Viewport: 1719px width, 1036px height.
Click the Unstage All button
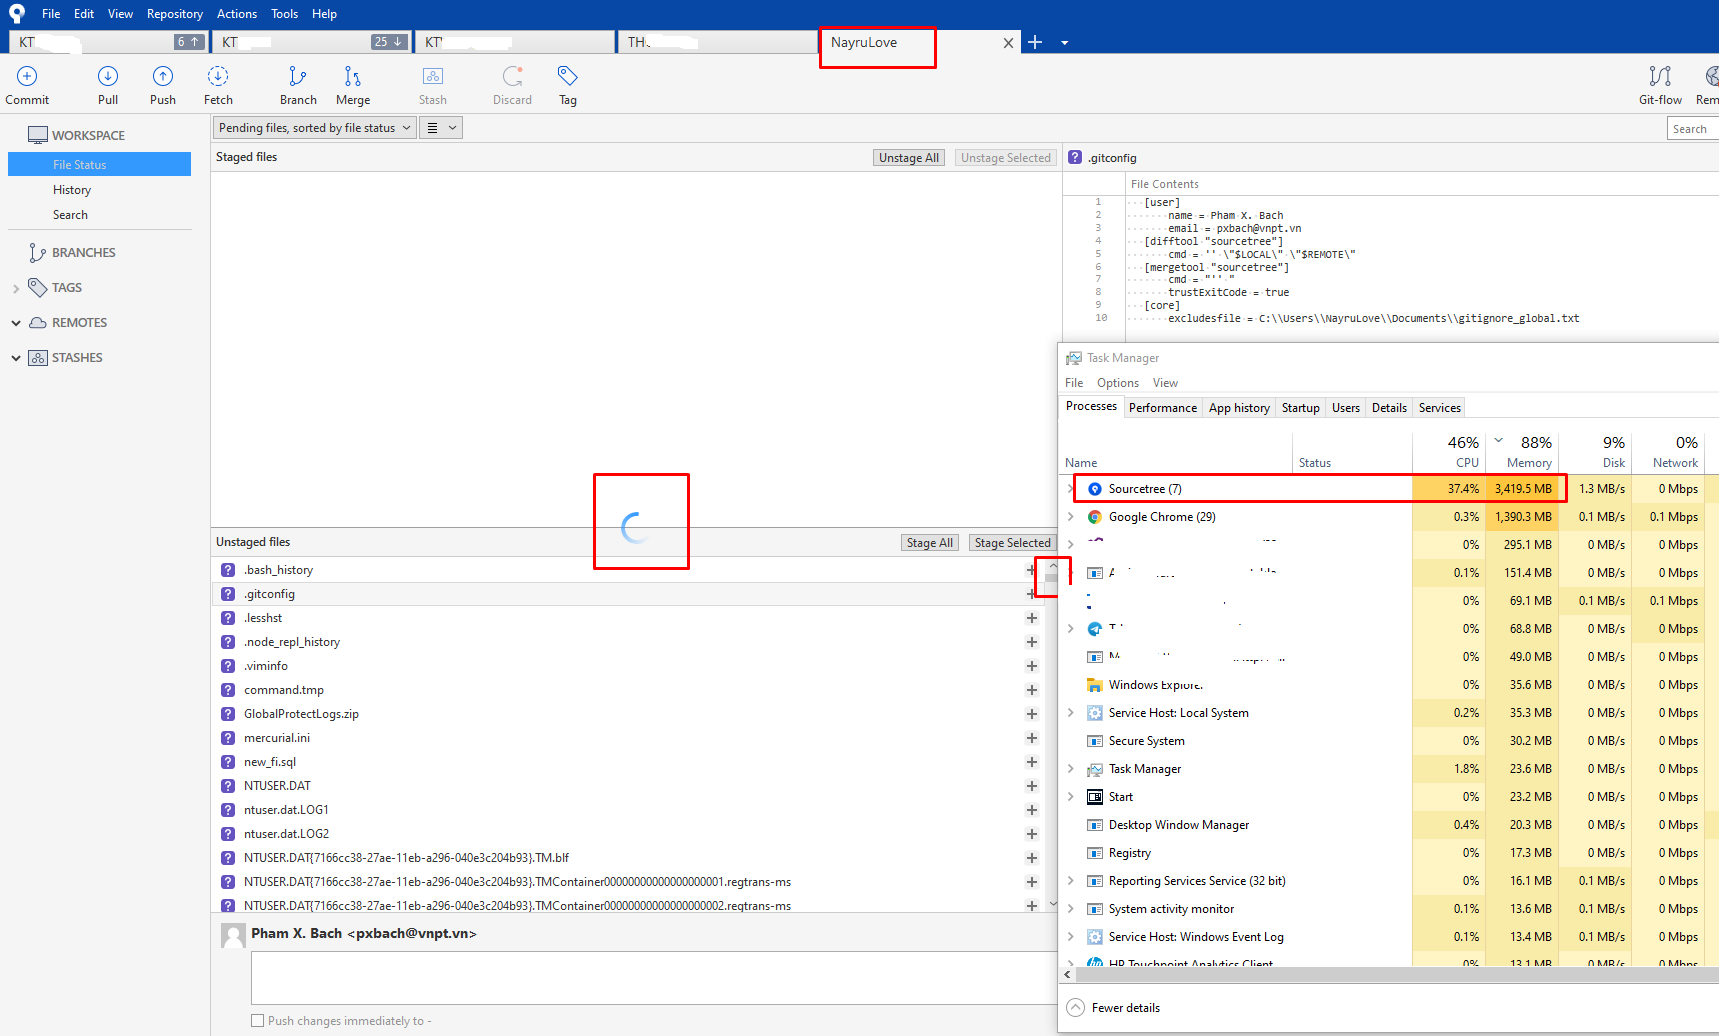909,158
